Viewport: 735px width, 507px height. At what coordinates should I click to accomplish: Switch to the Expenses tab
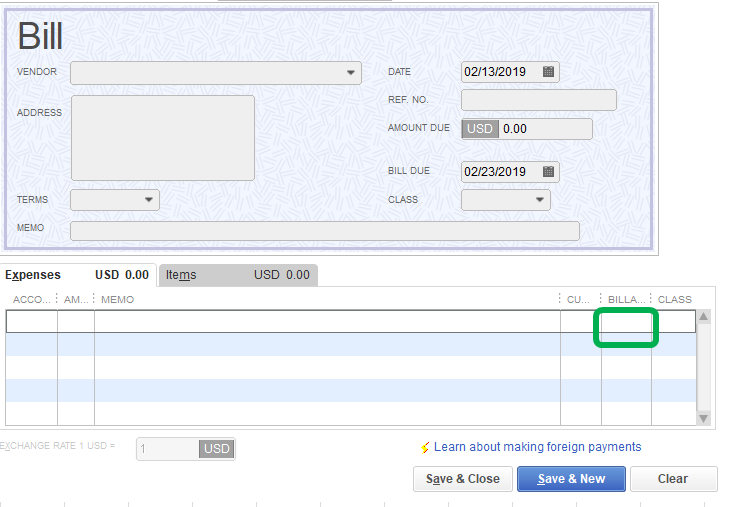click(x=77, y=275)
